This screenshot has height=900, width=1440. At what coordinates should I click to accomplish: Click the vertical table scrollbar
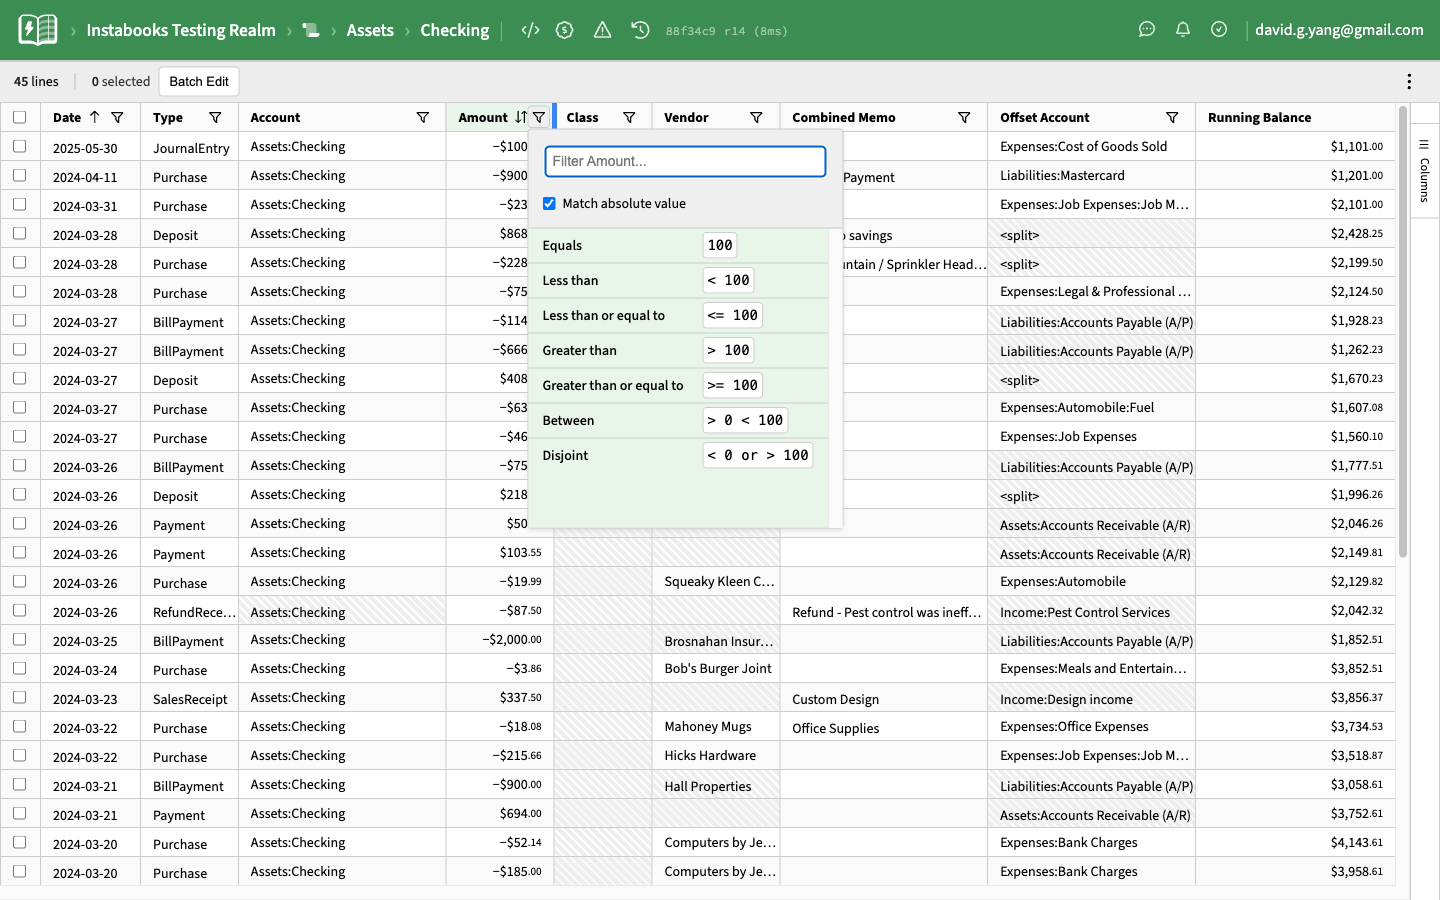click(1403, 332)
